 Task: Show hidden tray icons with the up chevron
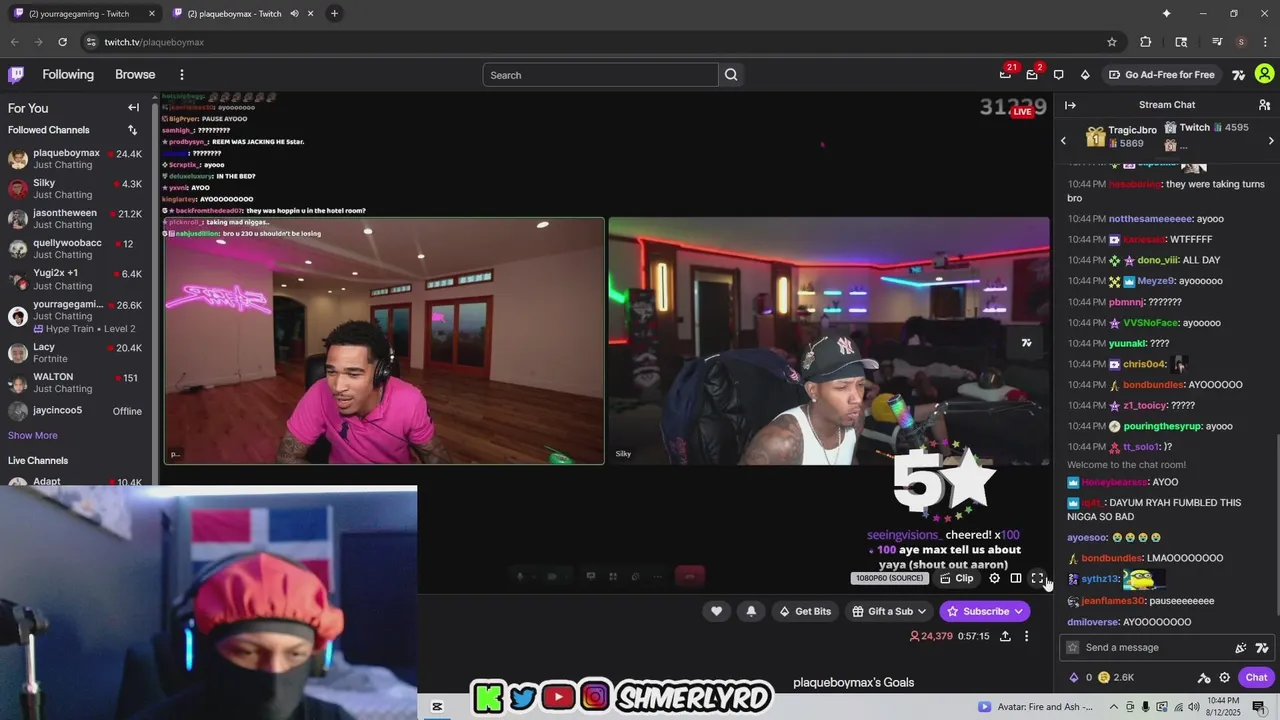[1113, 707]
